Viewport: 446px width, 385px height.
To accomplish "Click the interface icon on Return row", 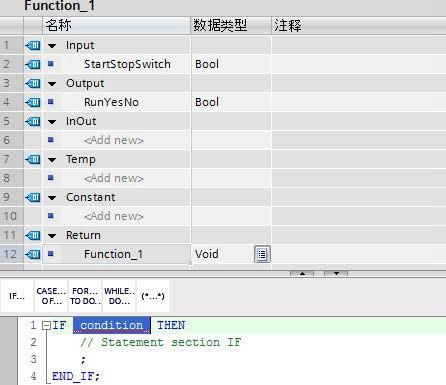I will pyautogui.click(x=33, y=235).
